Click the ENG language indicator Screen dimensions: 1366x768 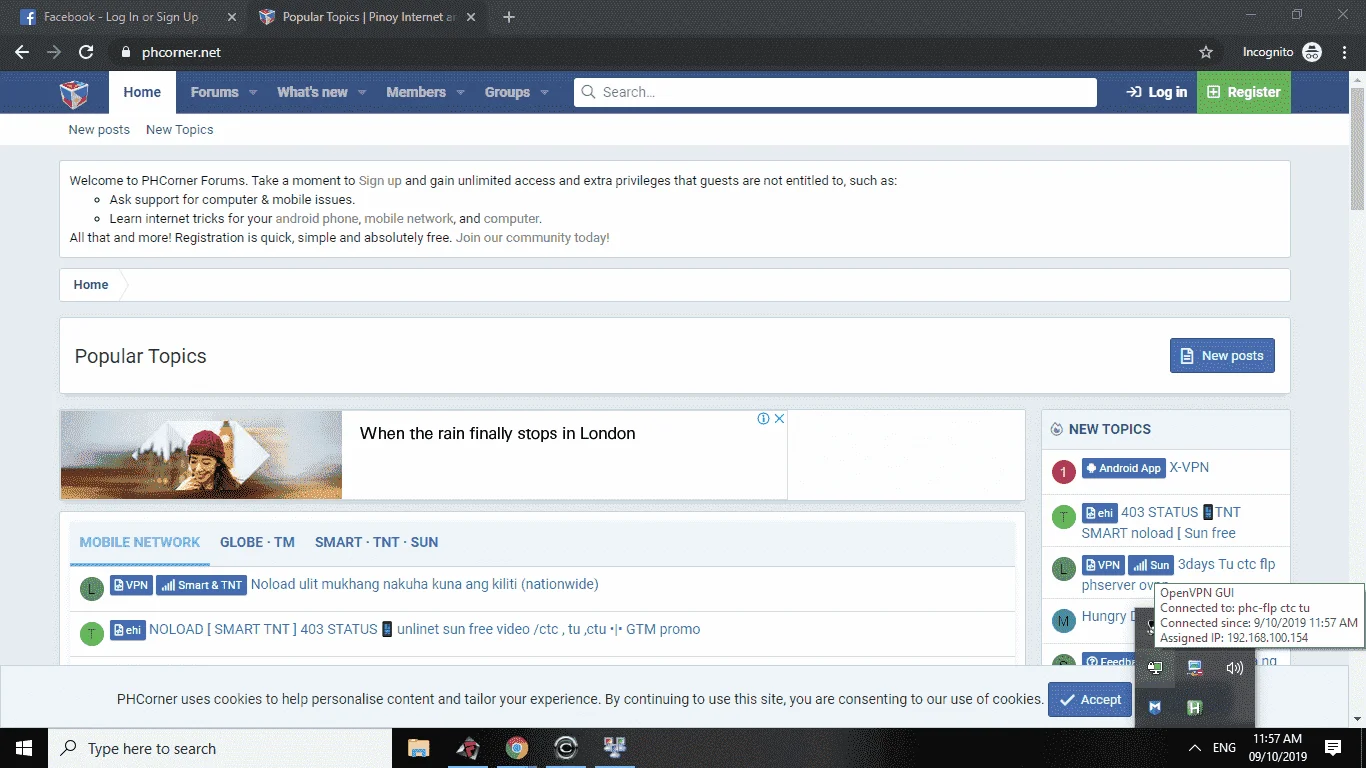[1224, 748]
